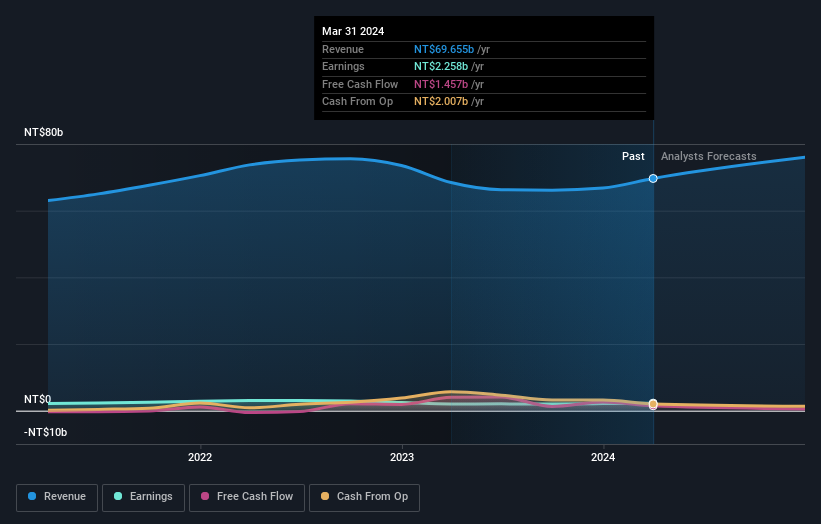Toggle the Revenue legend button
The width and height of the screenshot is (821, 524).
tap(57, 497)
